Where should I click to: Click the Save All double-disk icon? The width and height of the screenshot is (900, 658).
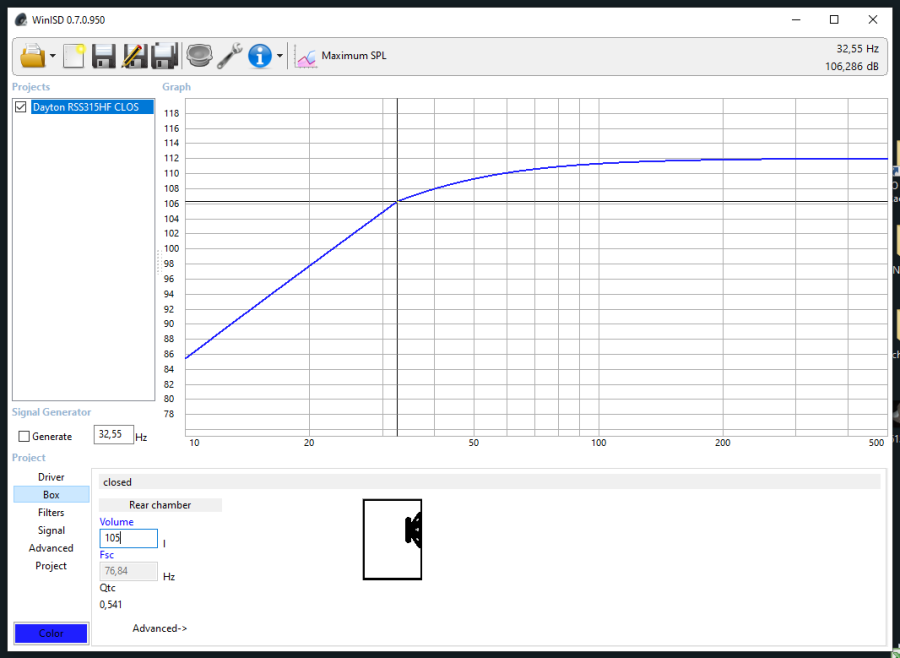pos(165,56)
